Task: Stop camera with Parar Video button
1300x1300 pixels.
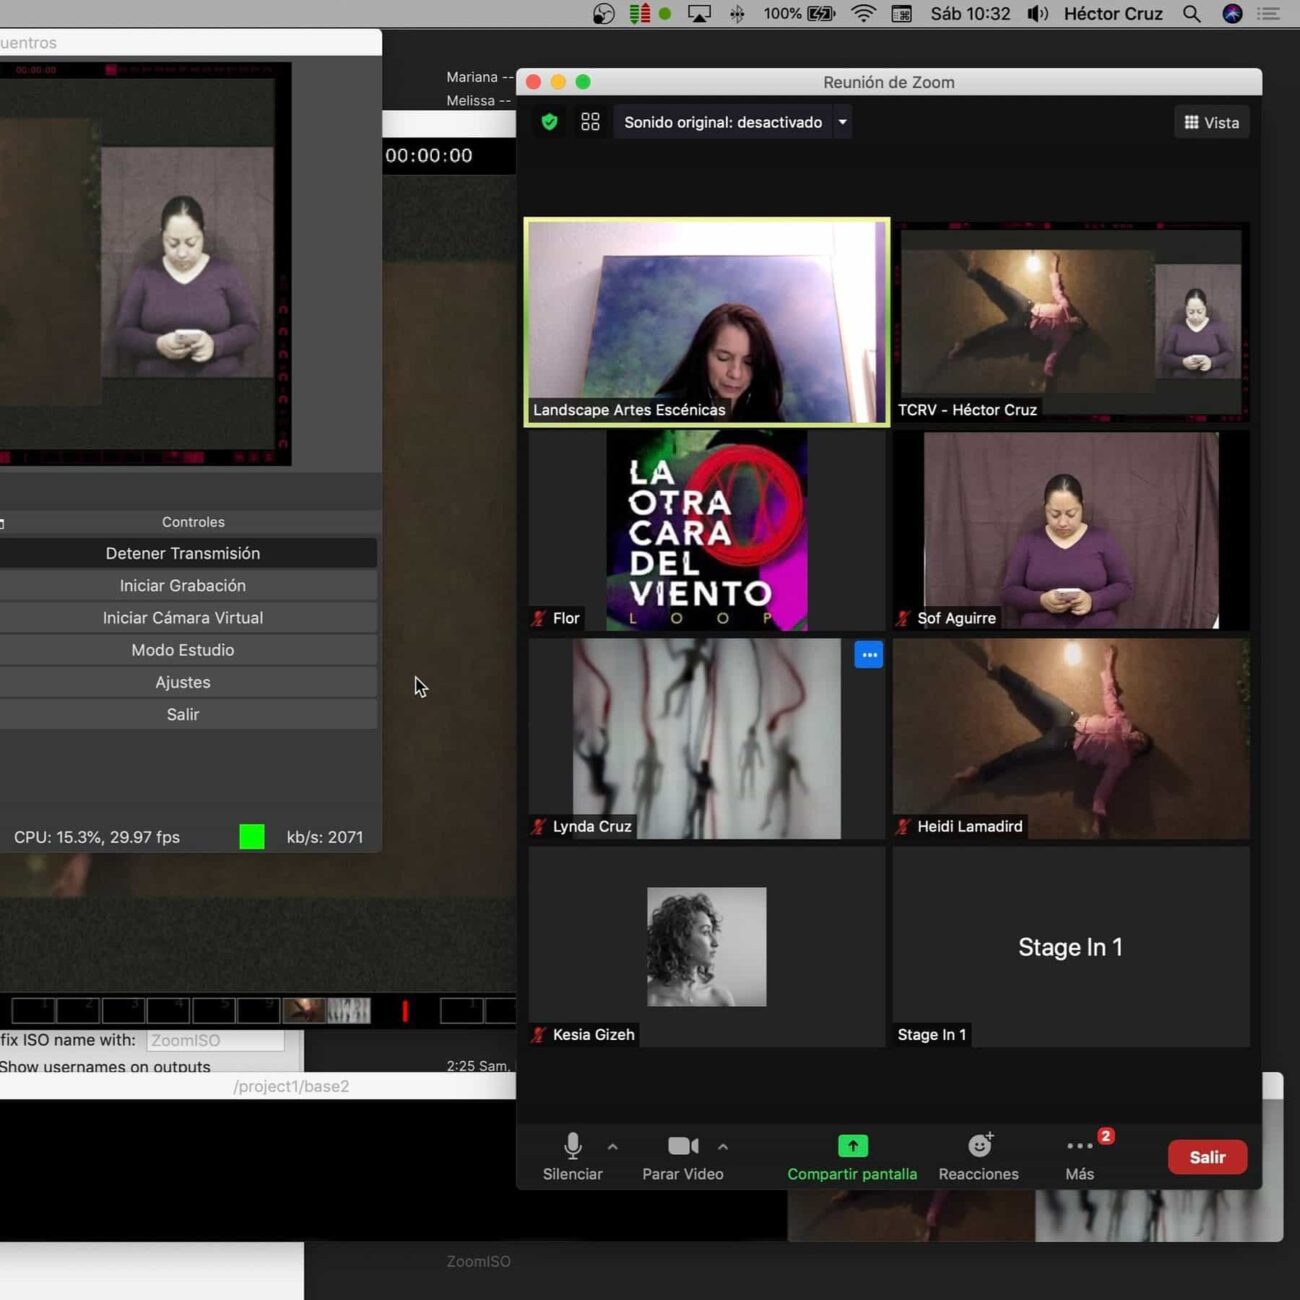Action: tap(682, 1146)
